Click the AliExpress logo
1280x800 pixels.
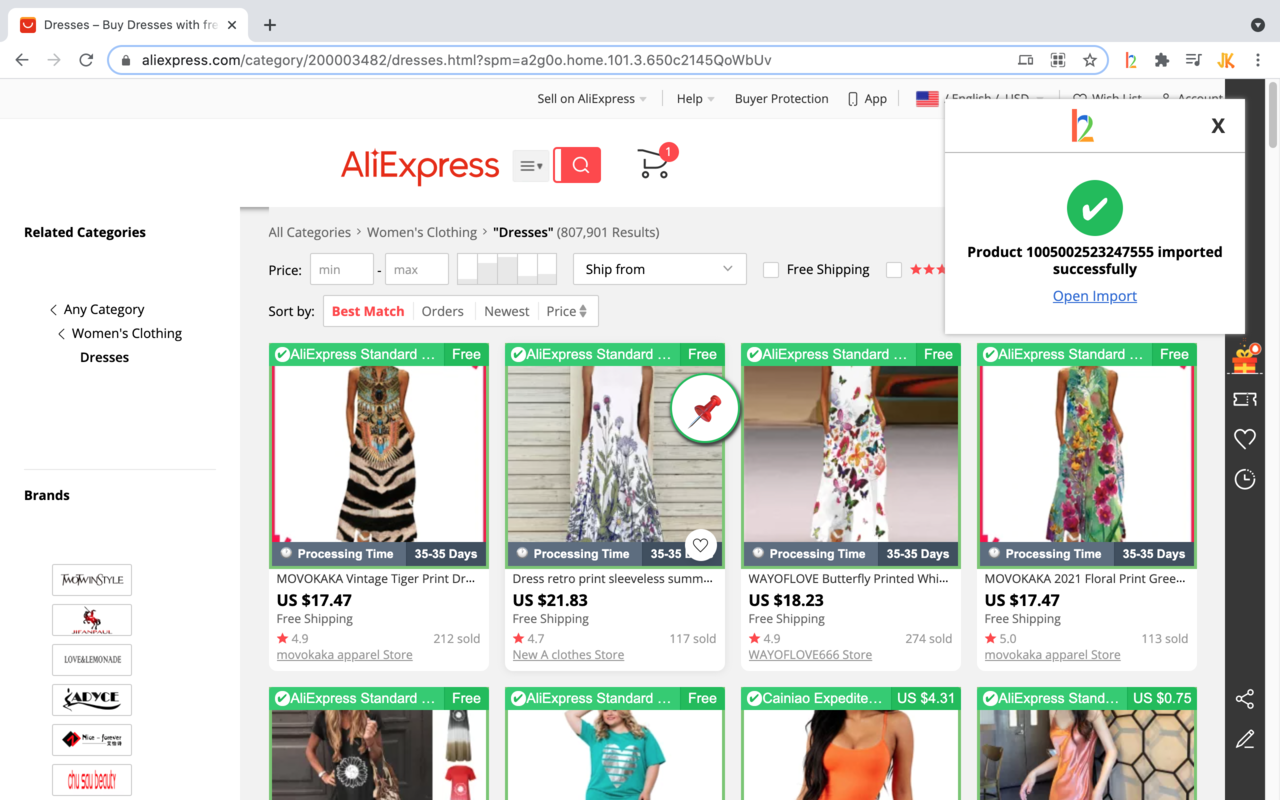[420, 166]
